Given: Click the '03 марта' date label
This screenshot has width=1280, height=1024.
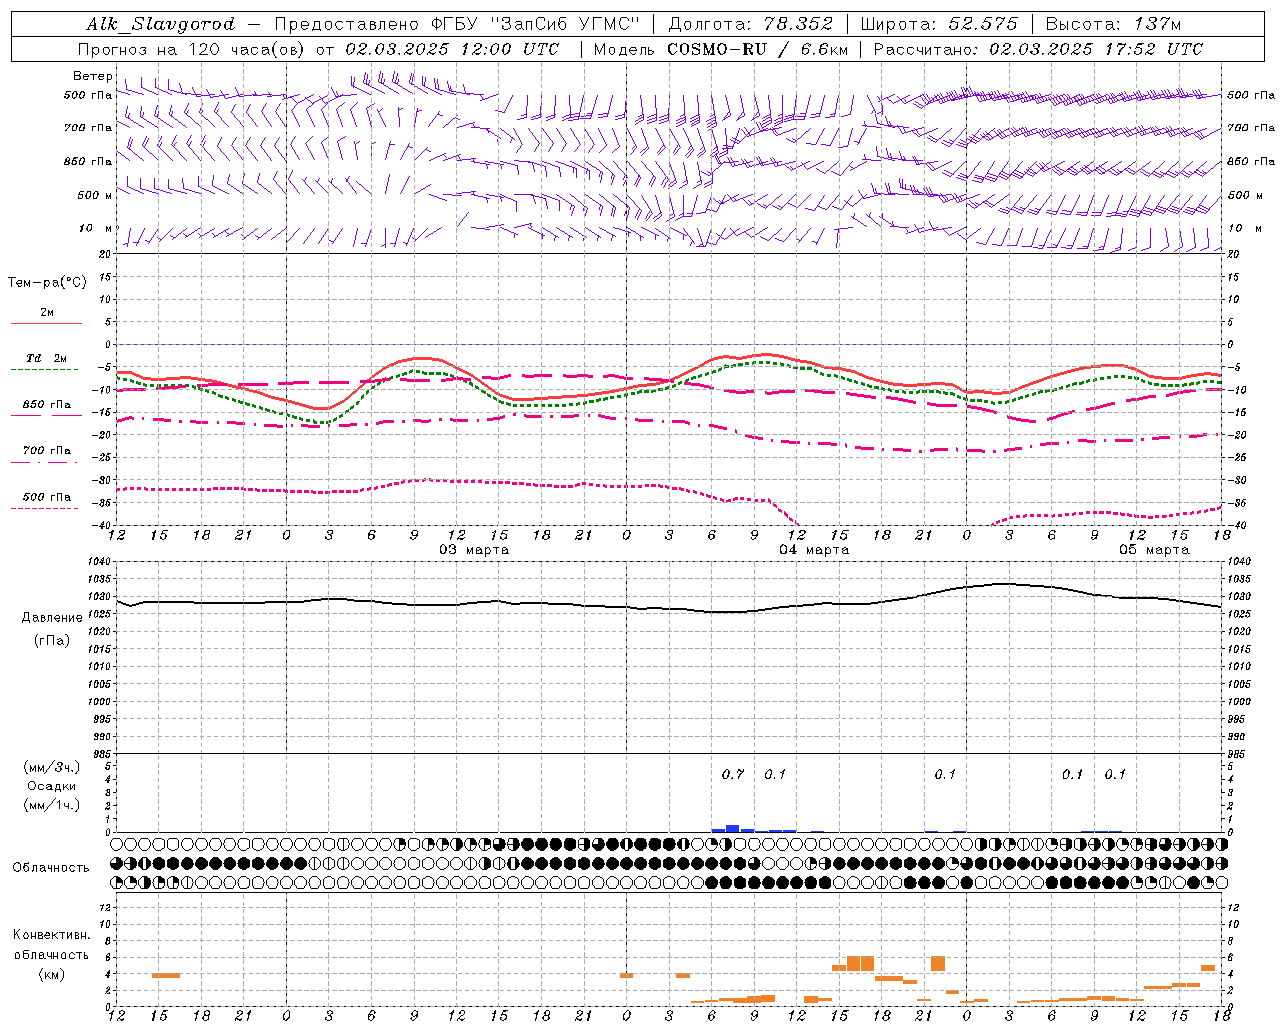Looking at the screenshot, I should point(474,550).
